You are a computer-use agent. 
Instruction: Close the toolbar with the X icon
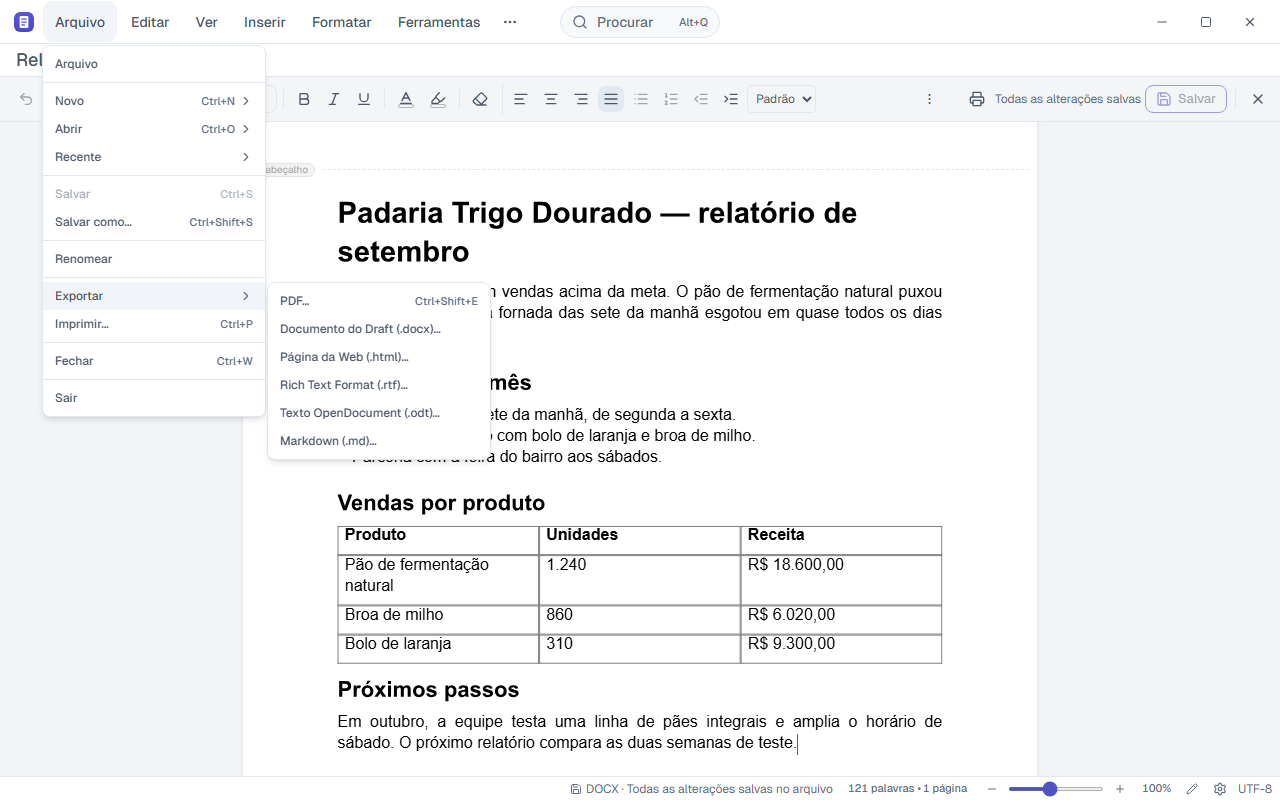[1258, 99]
